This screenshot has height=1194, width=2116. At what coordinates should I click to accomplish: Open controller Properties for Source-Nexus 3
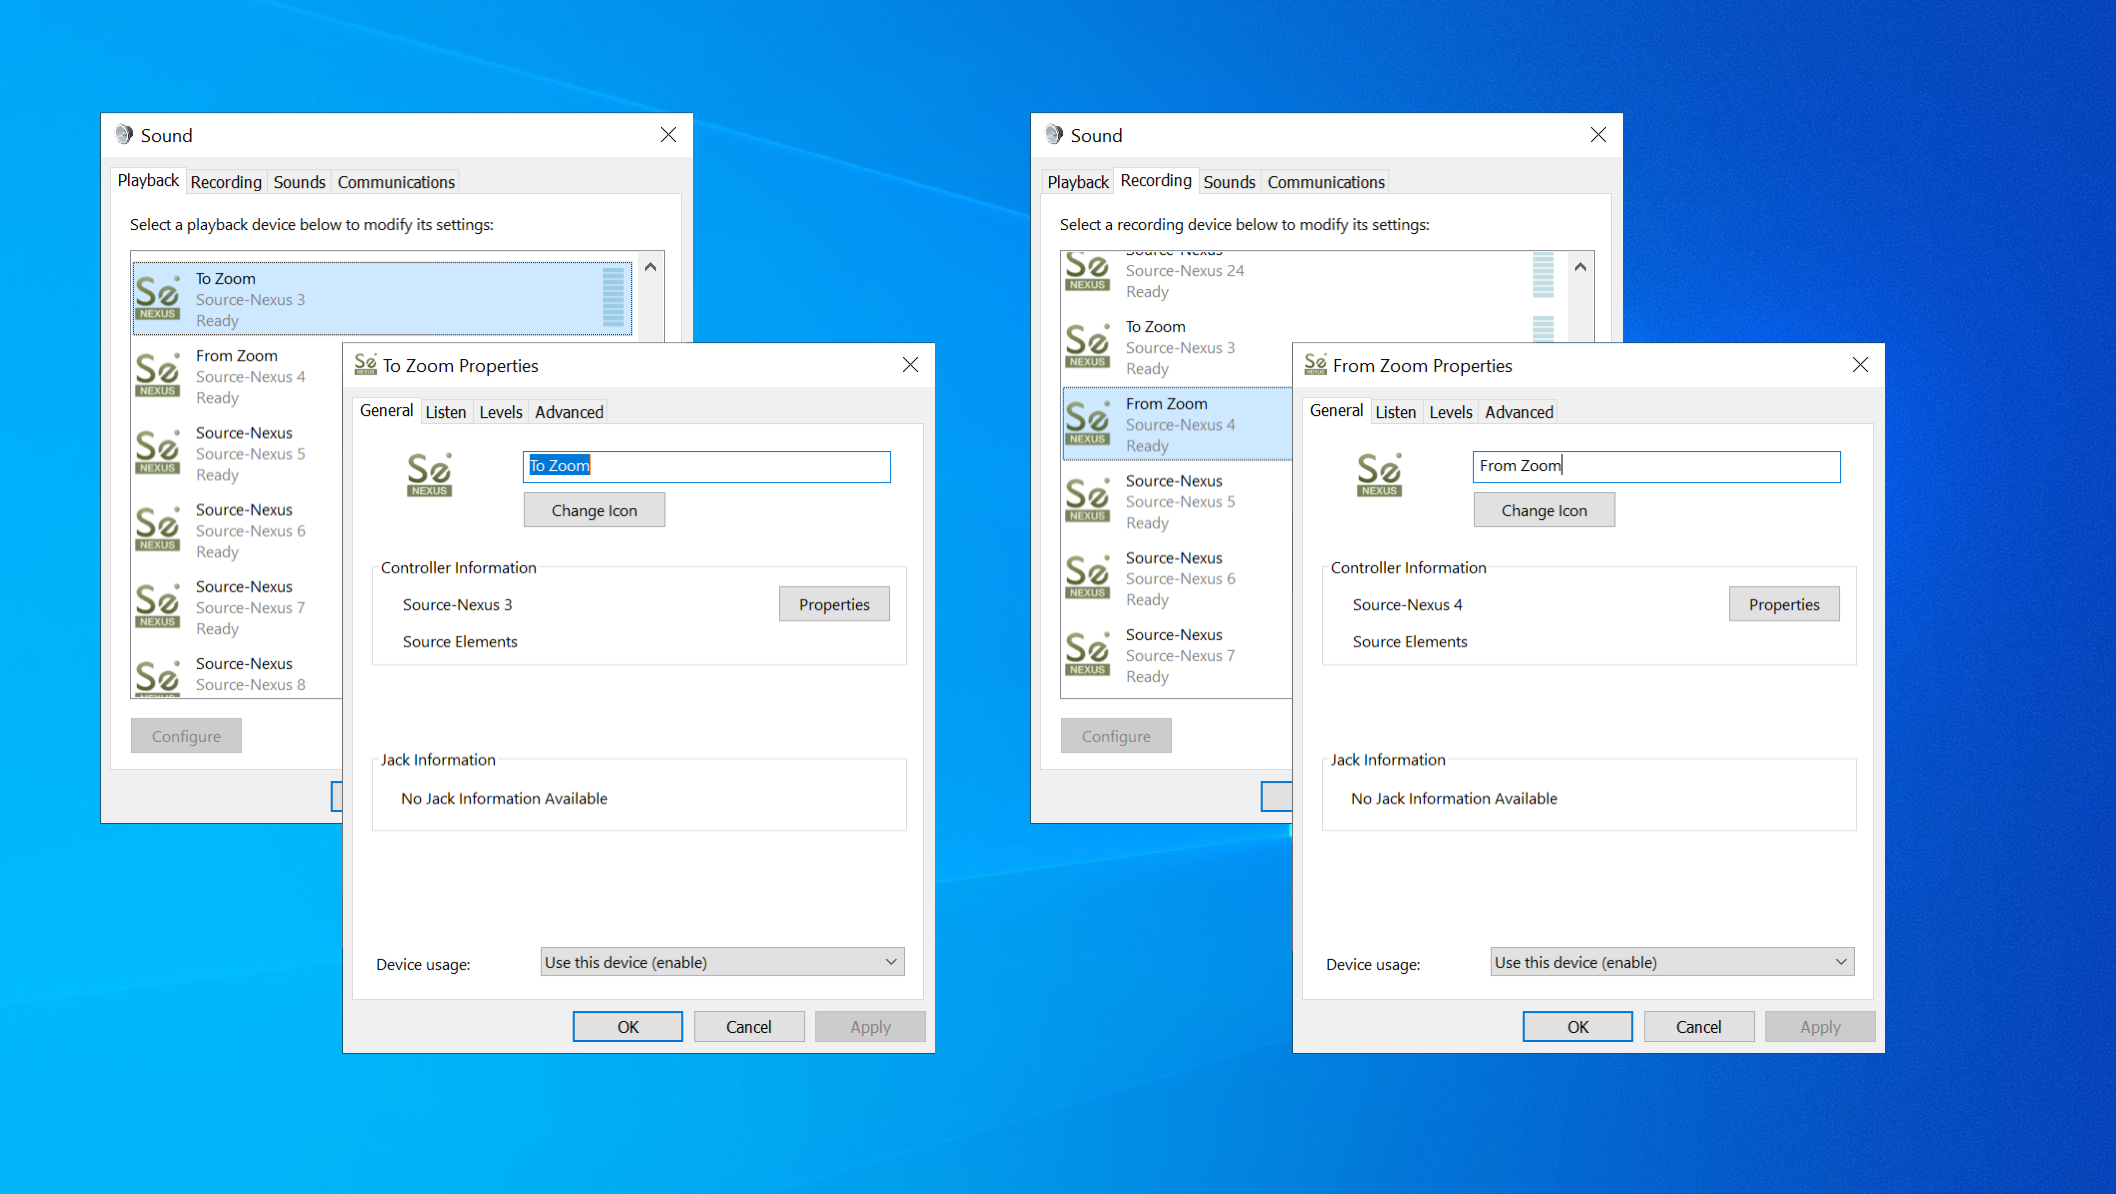pyautogui.click(x=834, y=604)
